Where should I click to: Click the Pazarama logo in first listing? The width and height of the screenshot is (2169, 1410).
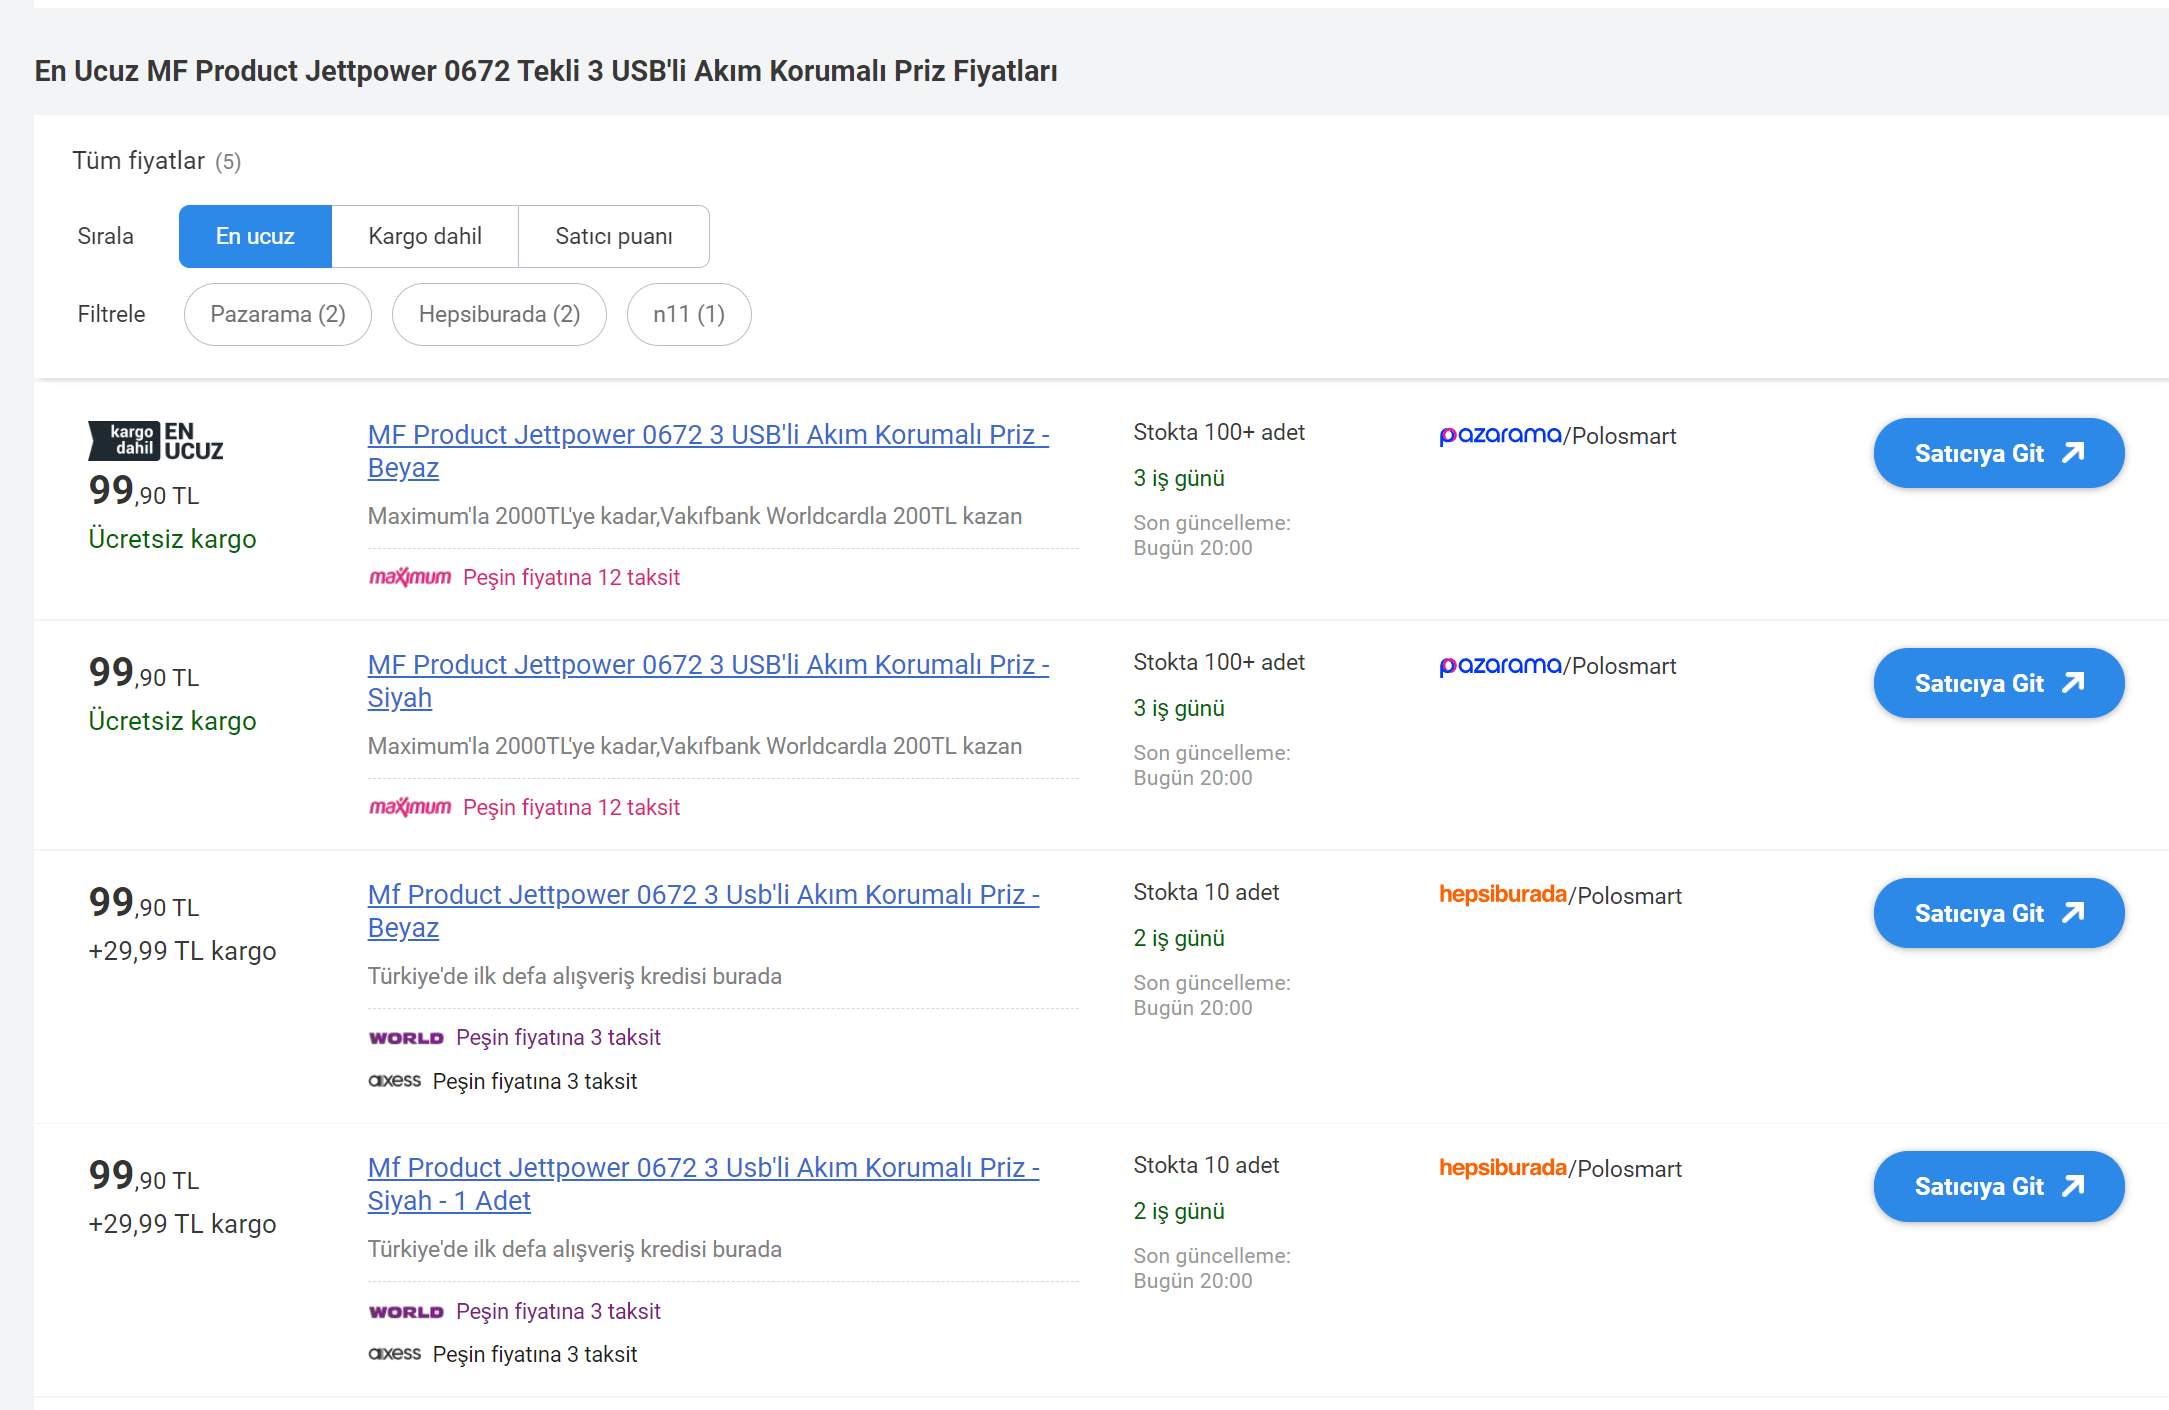(x=1499, y=435)
